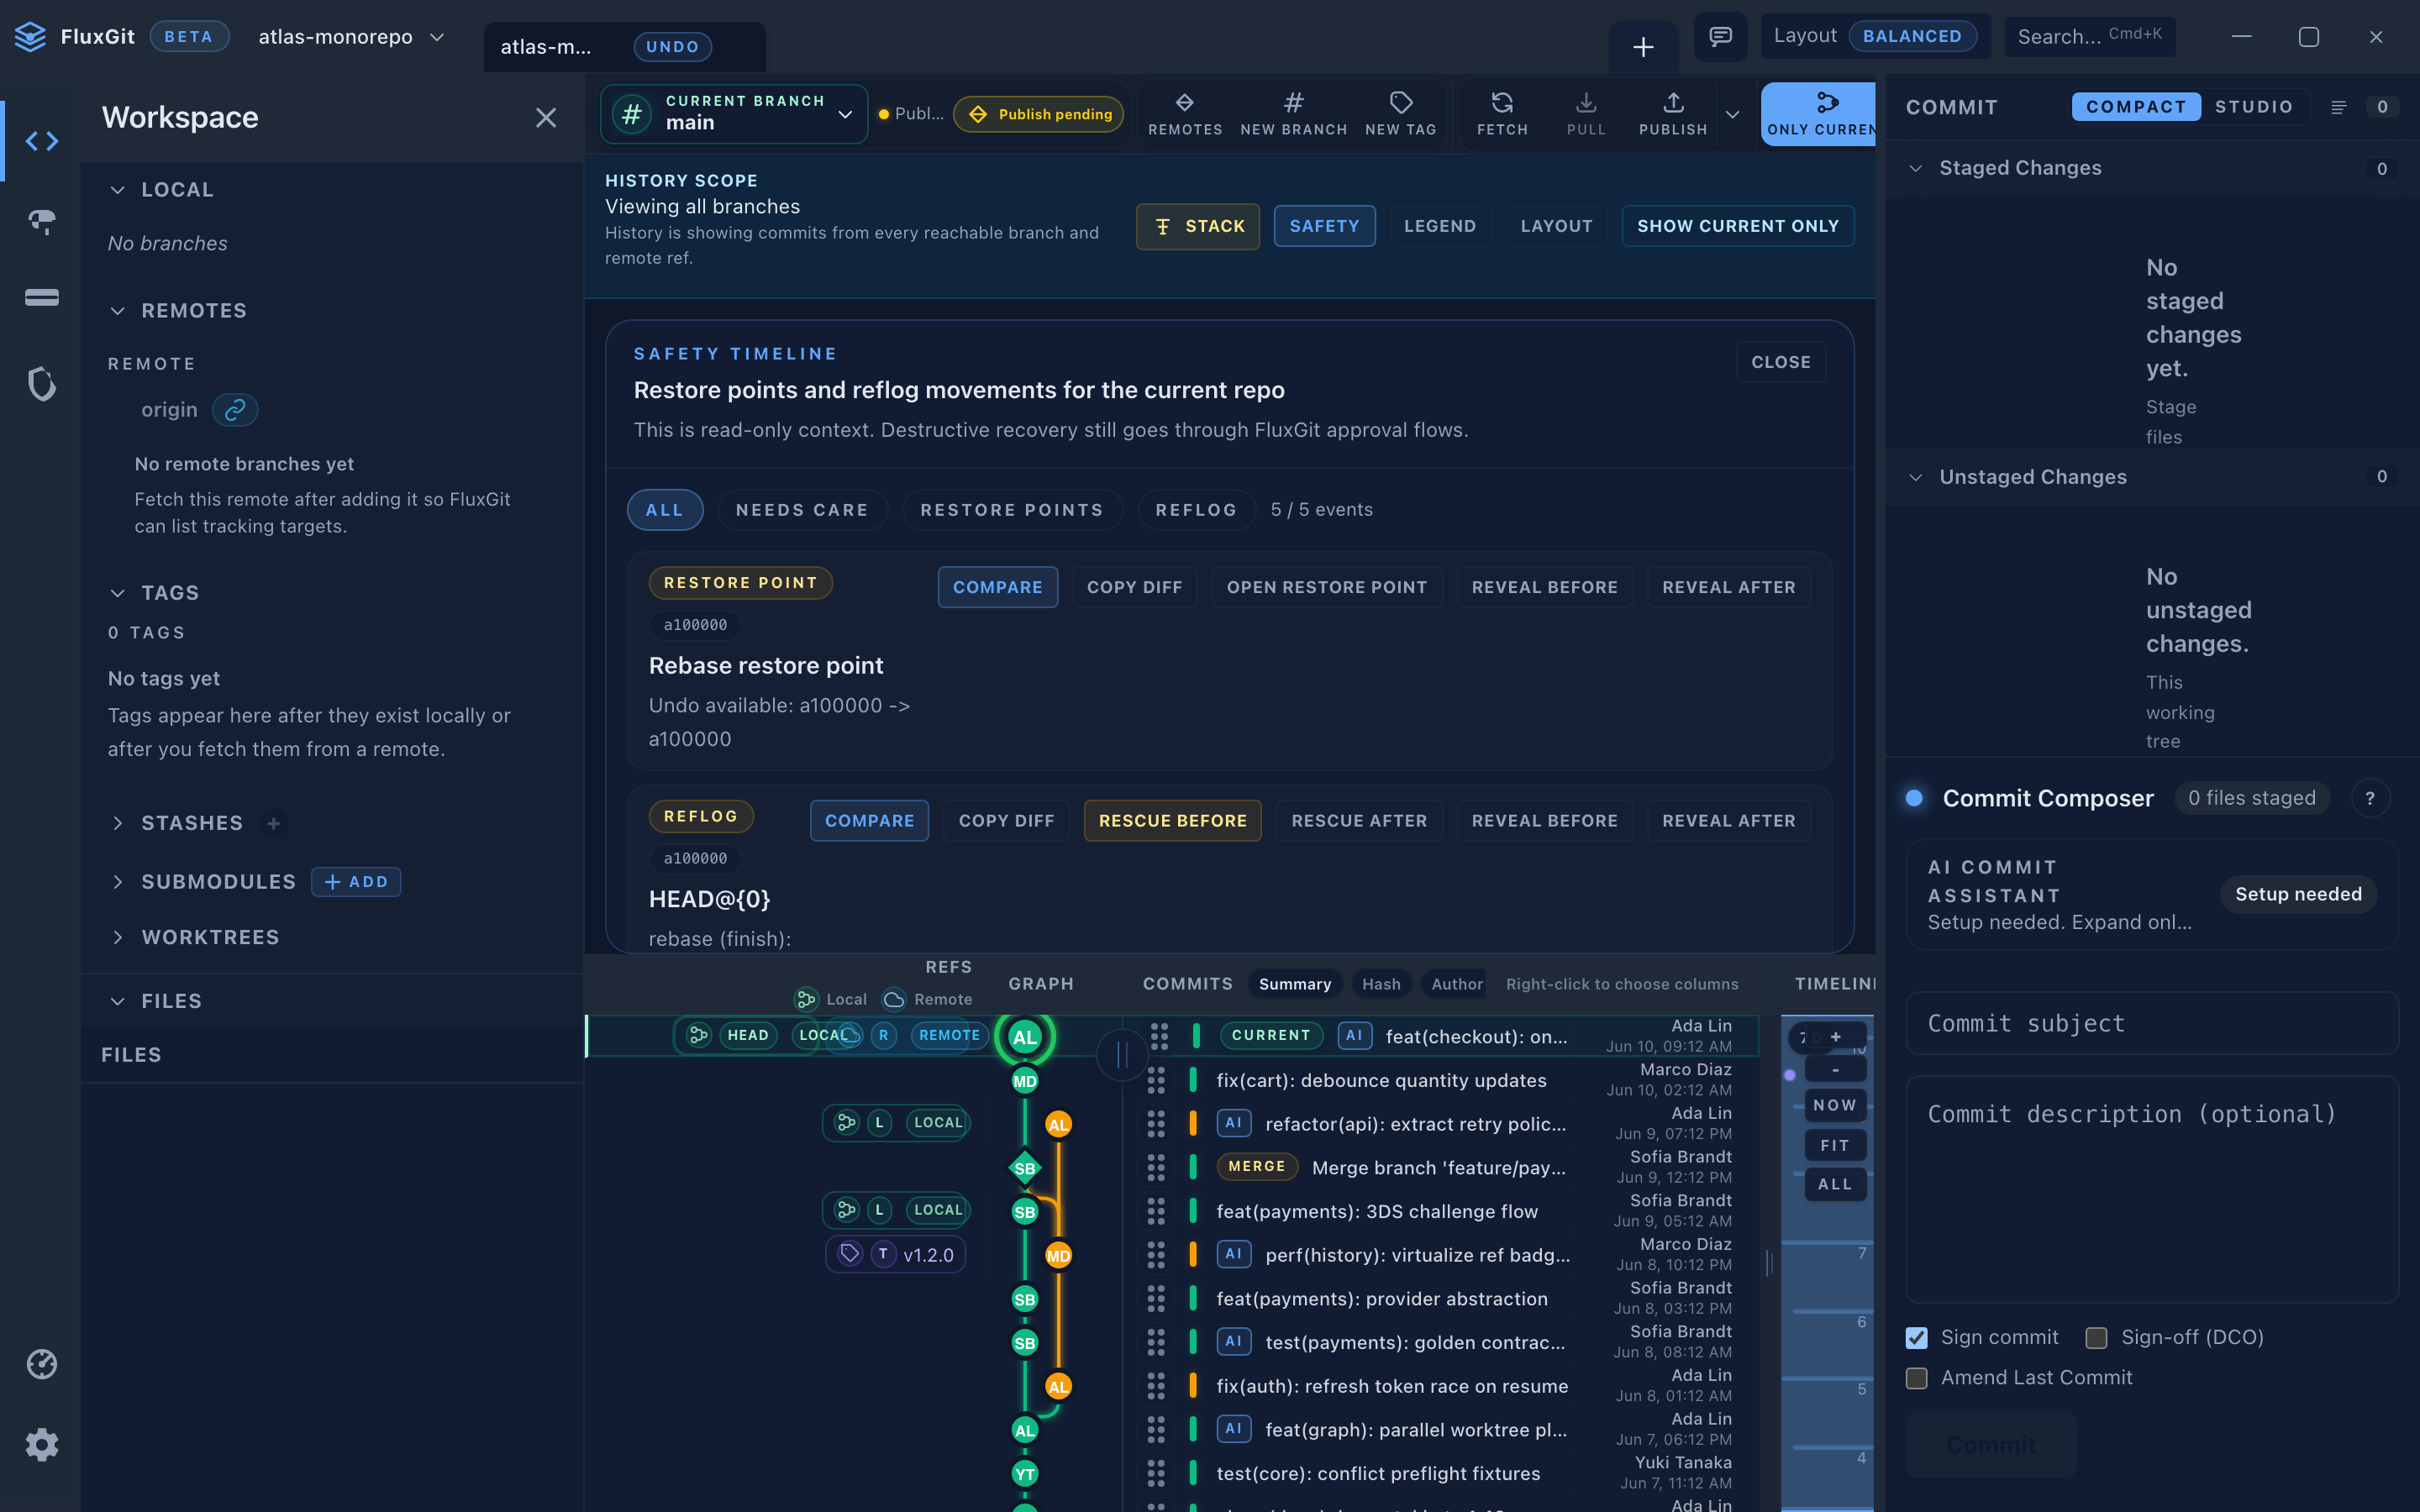Viewport: 2420px width, 1512px height.
Task: Select the orange MD graph node
Action: [x=1058, y=1255]
